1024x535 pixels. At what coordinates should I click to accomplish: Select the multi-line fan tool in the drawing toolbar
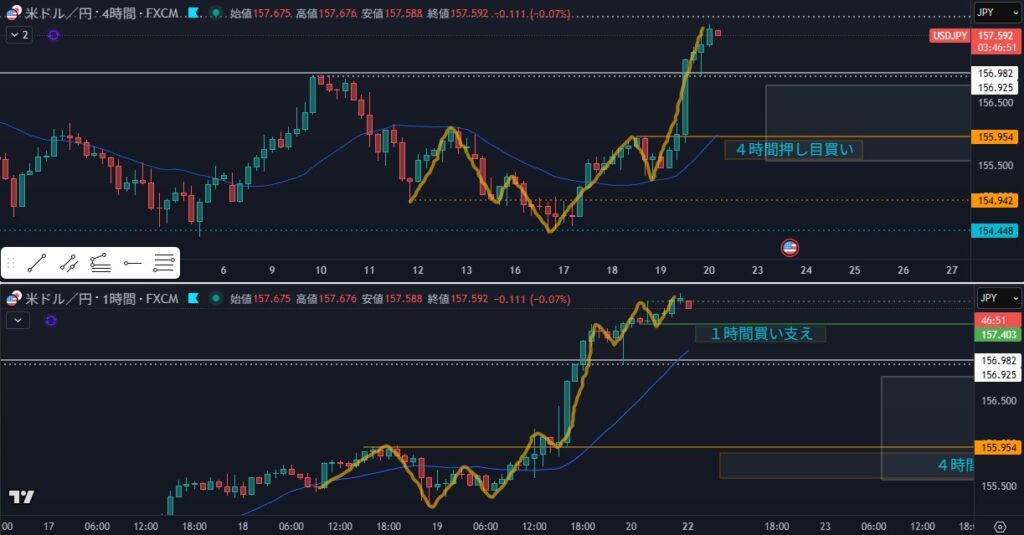(100, 264)
